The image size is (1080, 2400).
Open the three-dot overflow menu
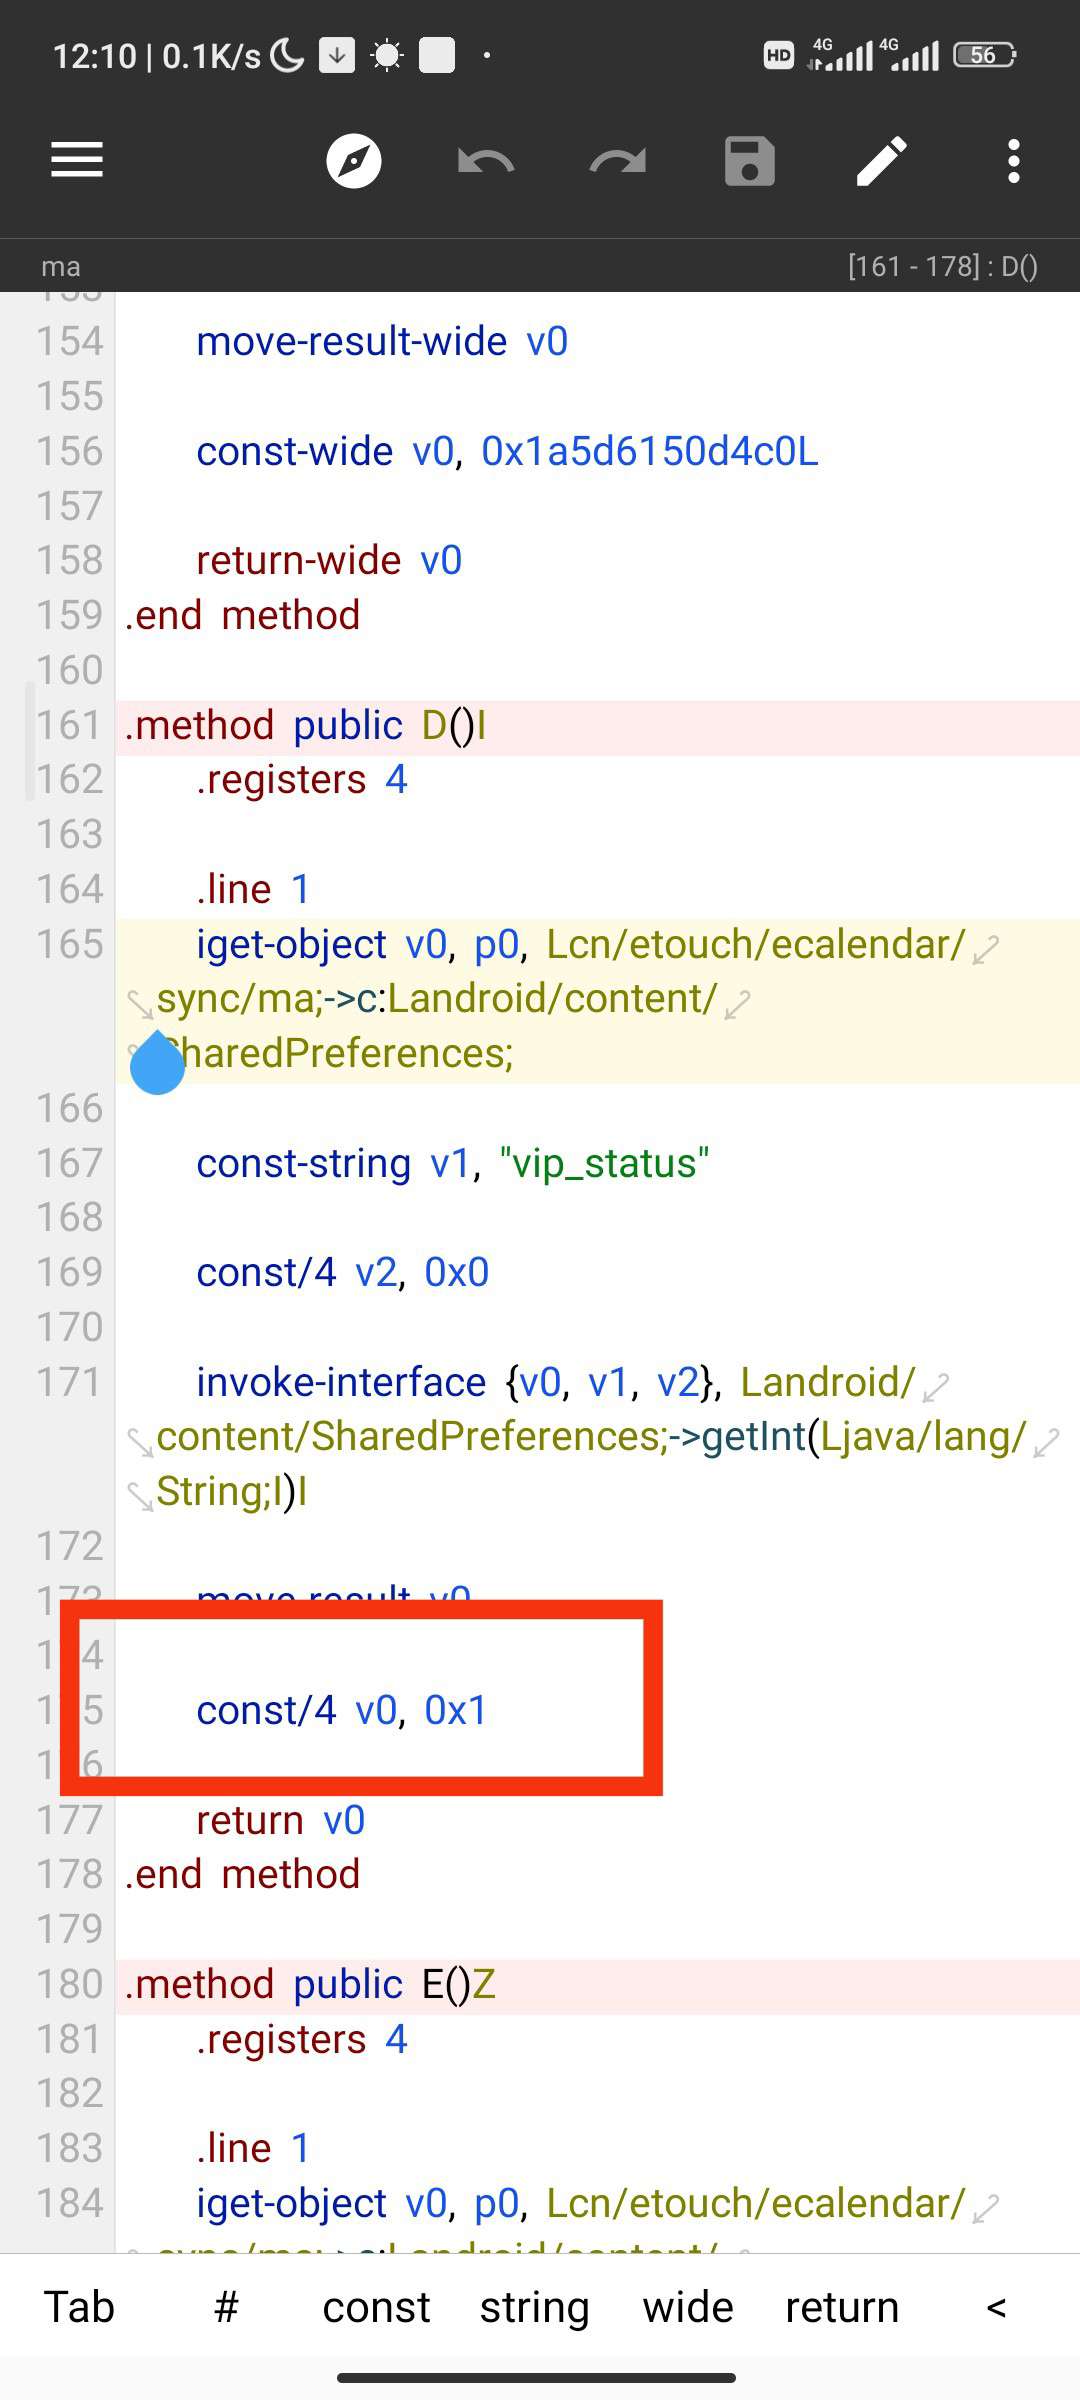(x=1014, y=161)
